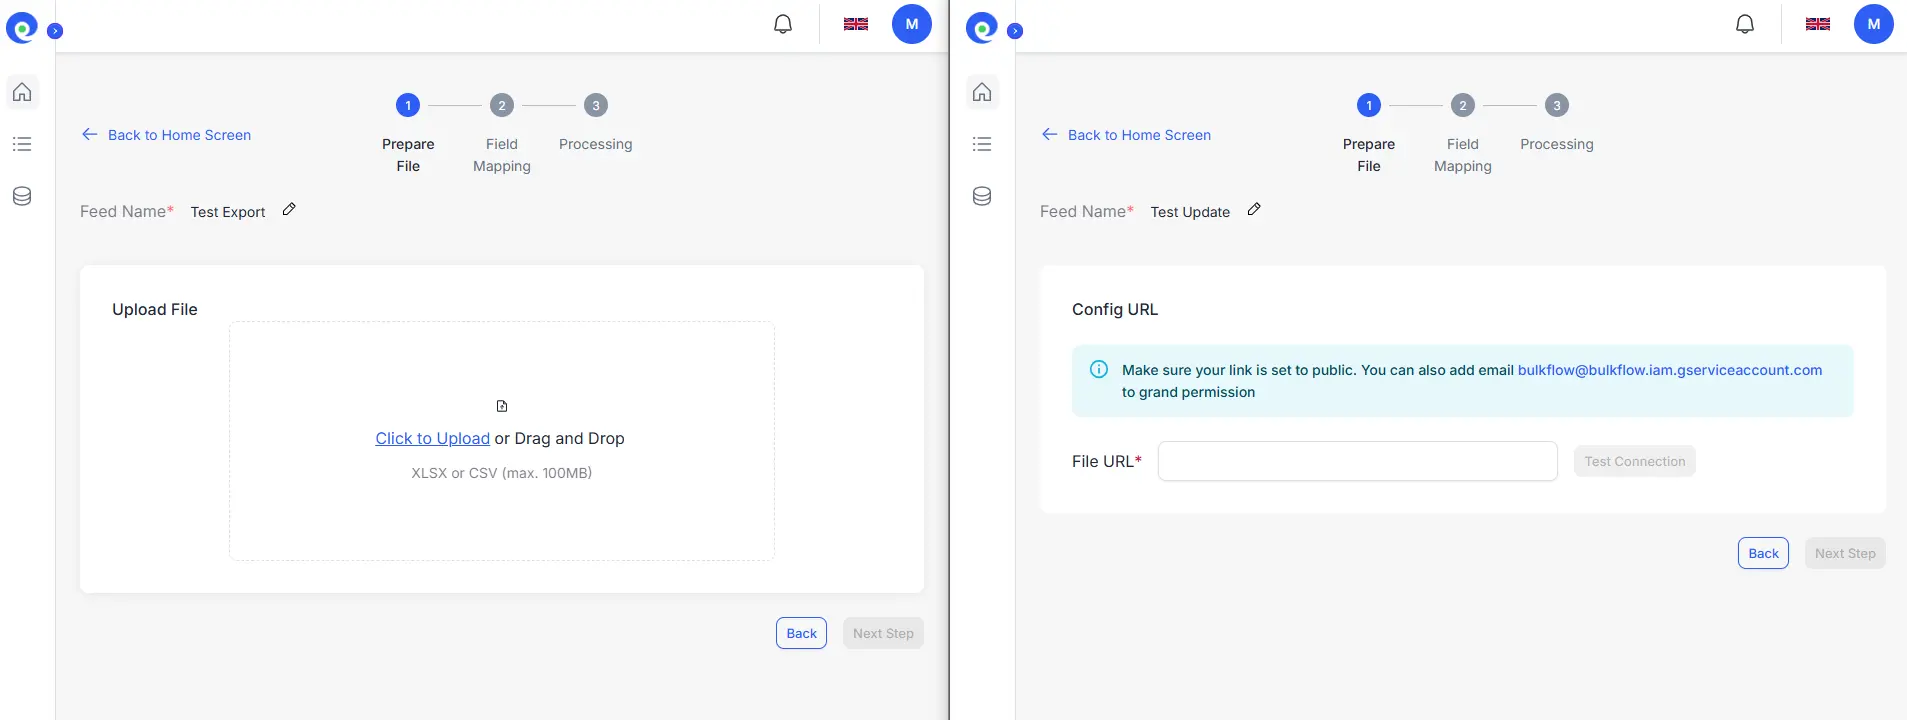Click the Test Update feed name text

[1190, 212]
